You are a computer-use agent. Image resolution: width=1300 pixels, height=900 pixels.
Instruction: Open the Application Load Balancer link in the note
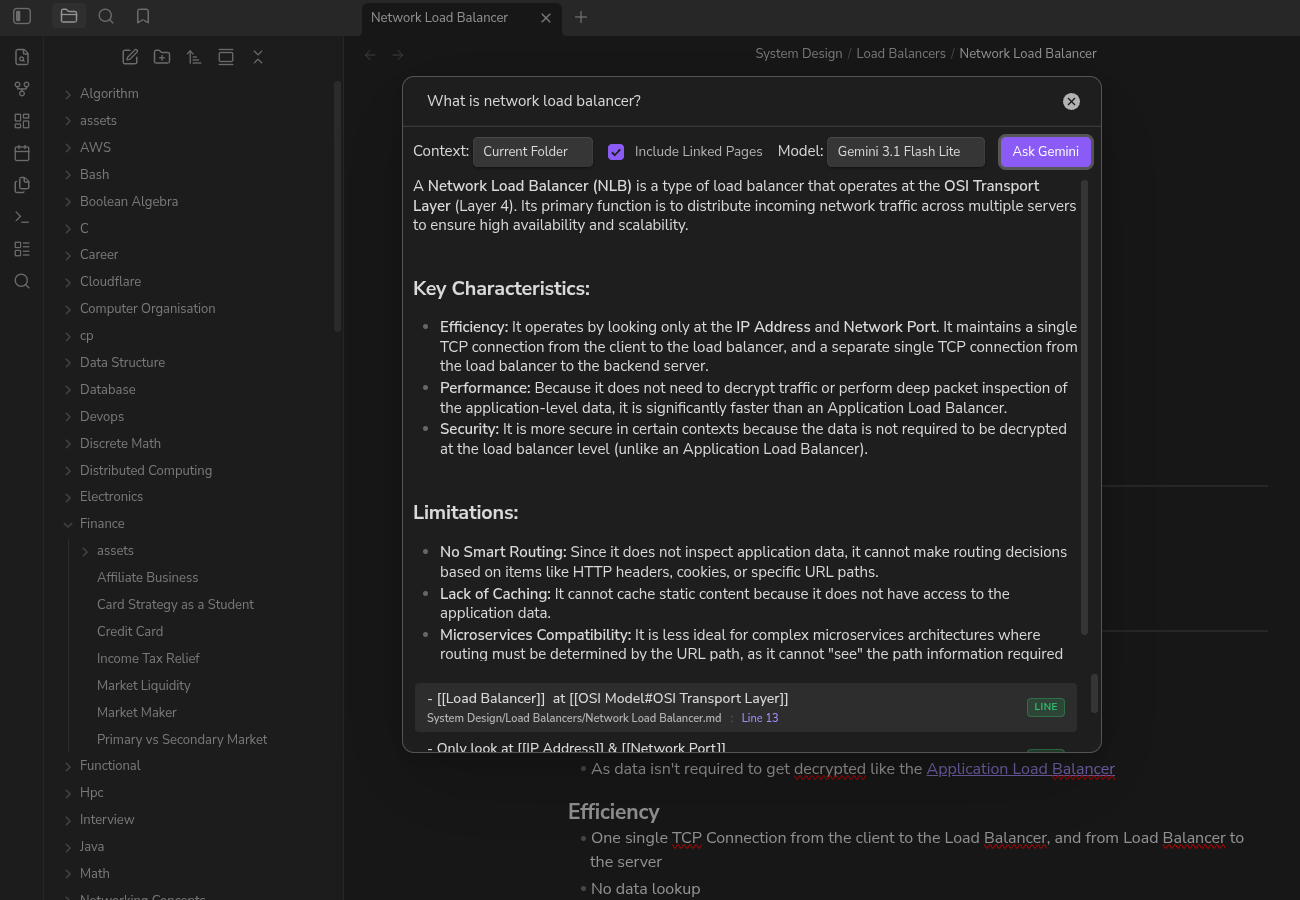click(x=1020, y=769)
